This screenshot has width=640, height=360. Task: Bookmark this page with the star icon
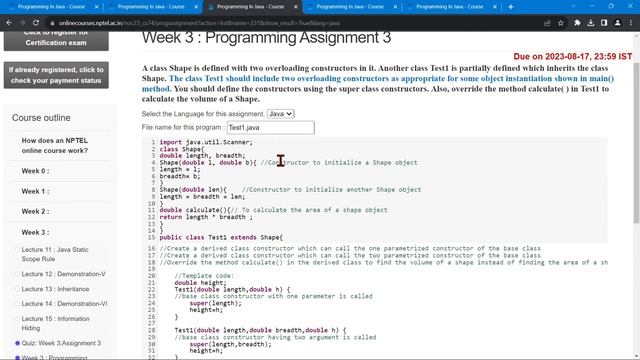561,23
